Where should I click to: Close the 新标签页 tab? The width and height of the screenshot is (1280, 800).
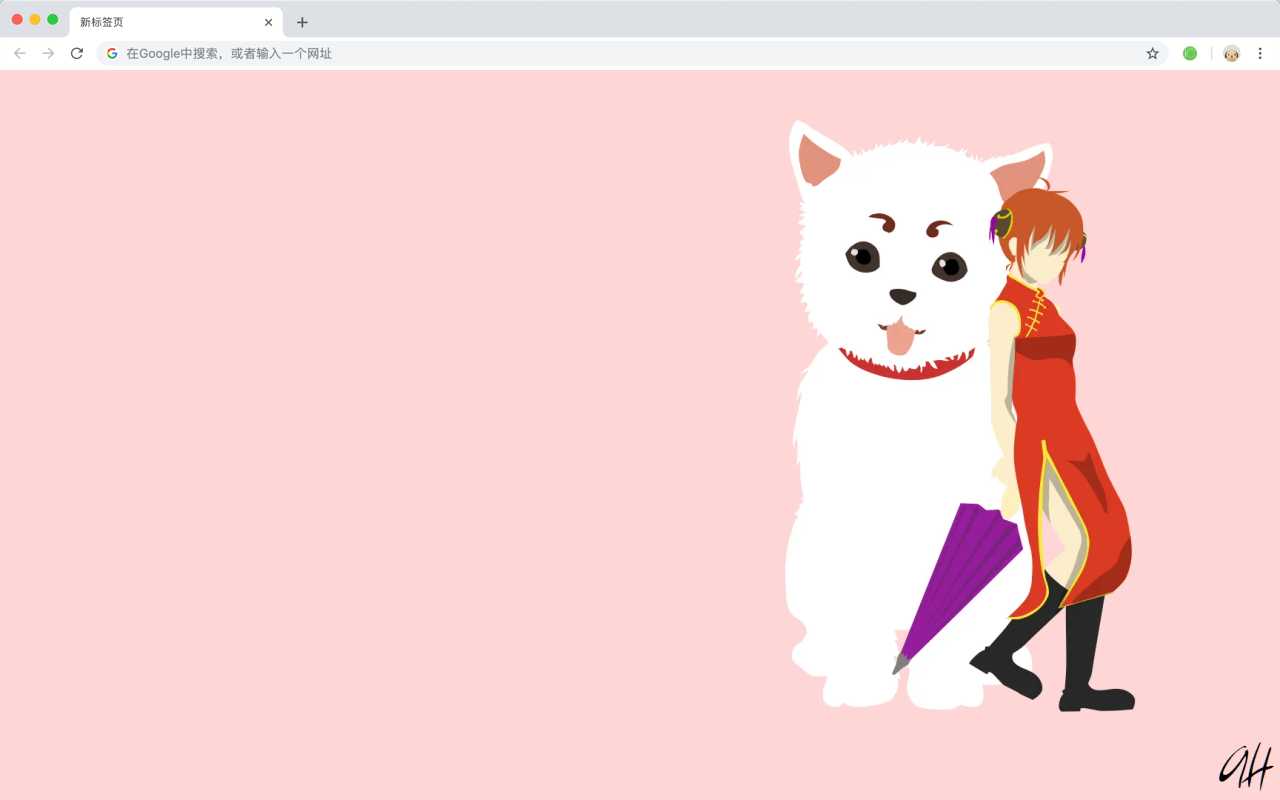[268, 22]
